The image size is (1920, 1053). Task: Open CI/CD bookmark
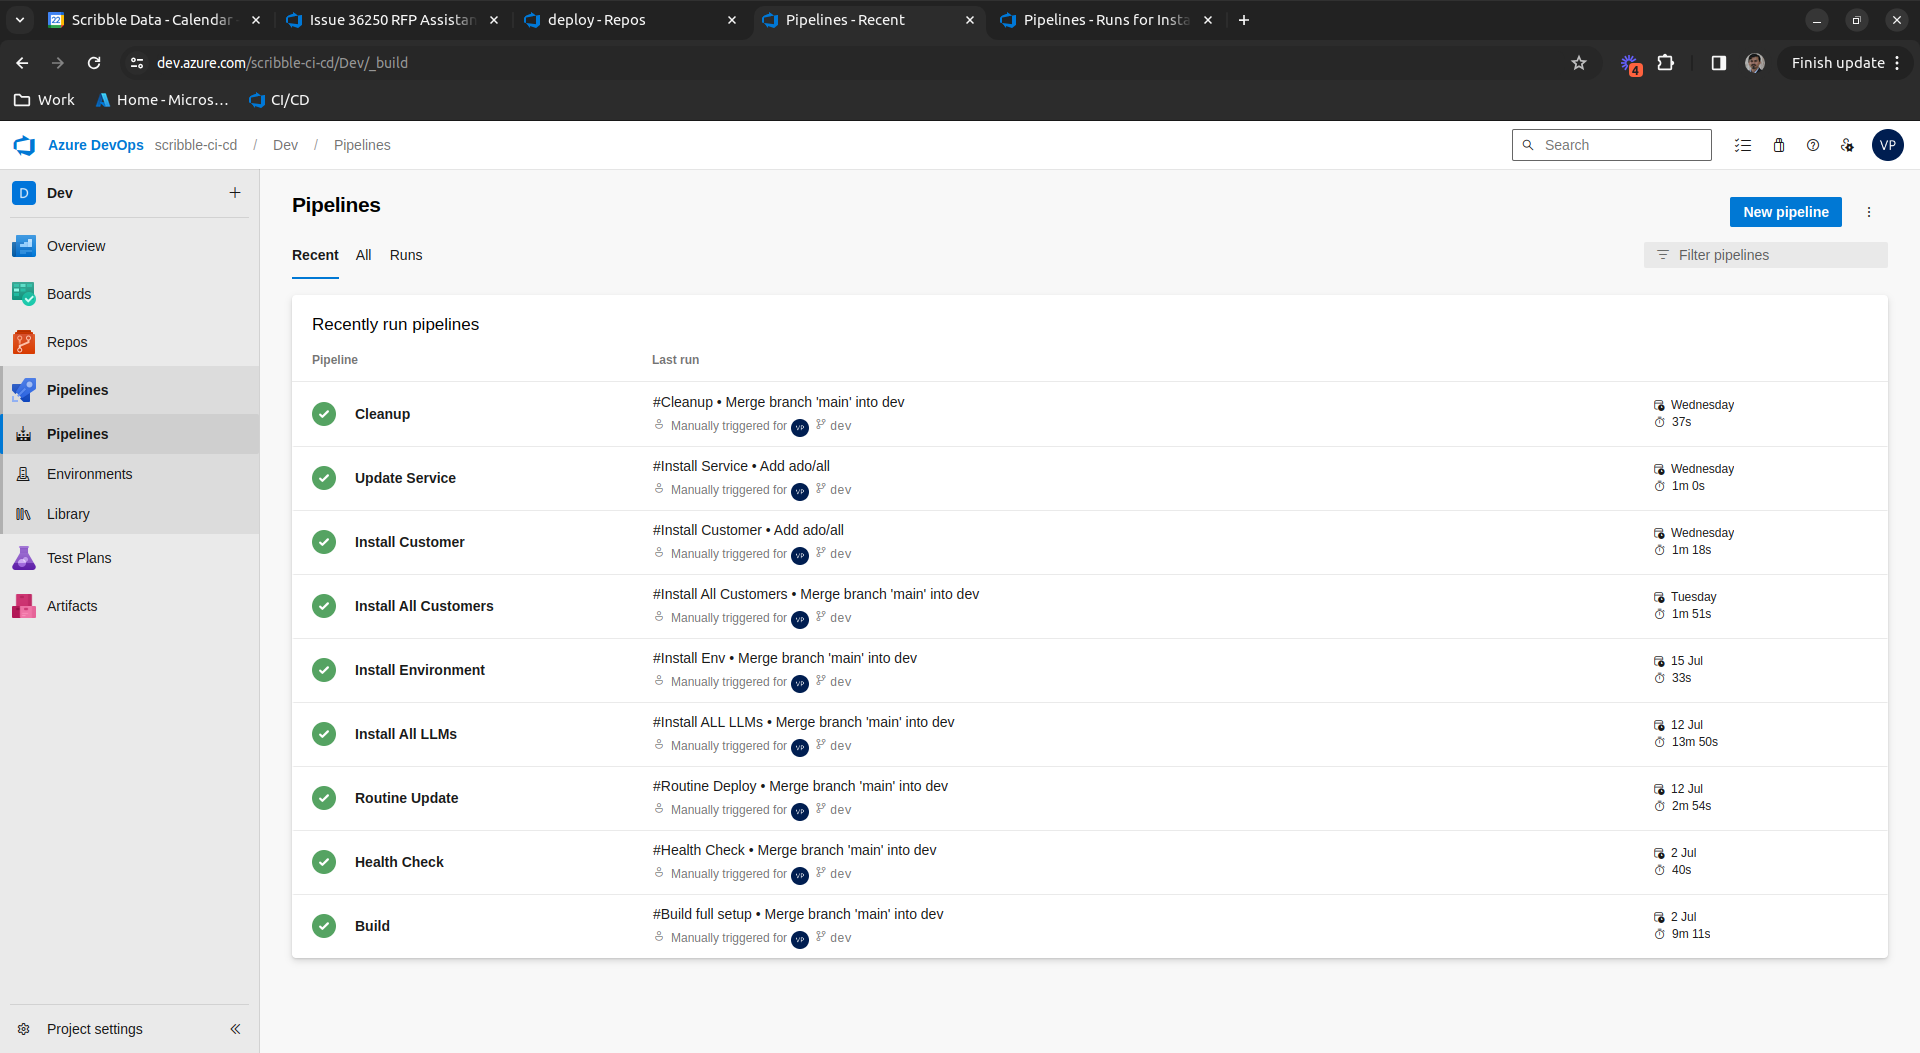[279, 100]
